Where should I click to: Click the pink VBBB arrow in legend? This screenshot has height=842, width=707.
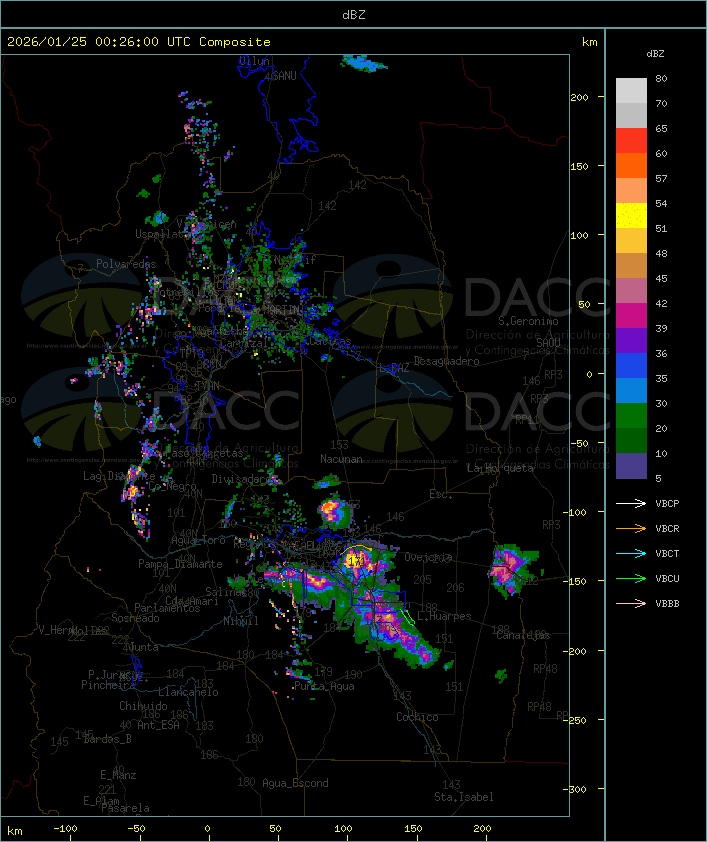click(x=632, y=603)
